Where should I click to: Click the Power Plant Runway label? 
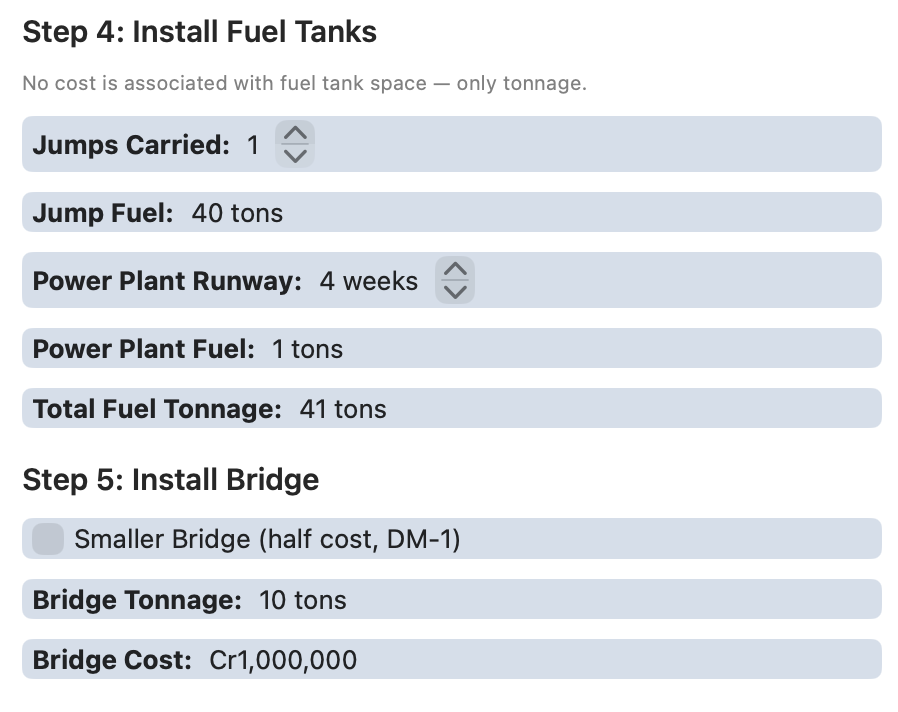point(167,281)
